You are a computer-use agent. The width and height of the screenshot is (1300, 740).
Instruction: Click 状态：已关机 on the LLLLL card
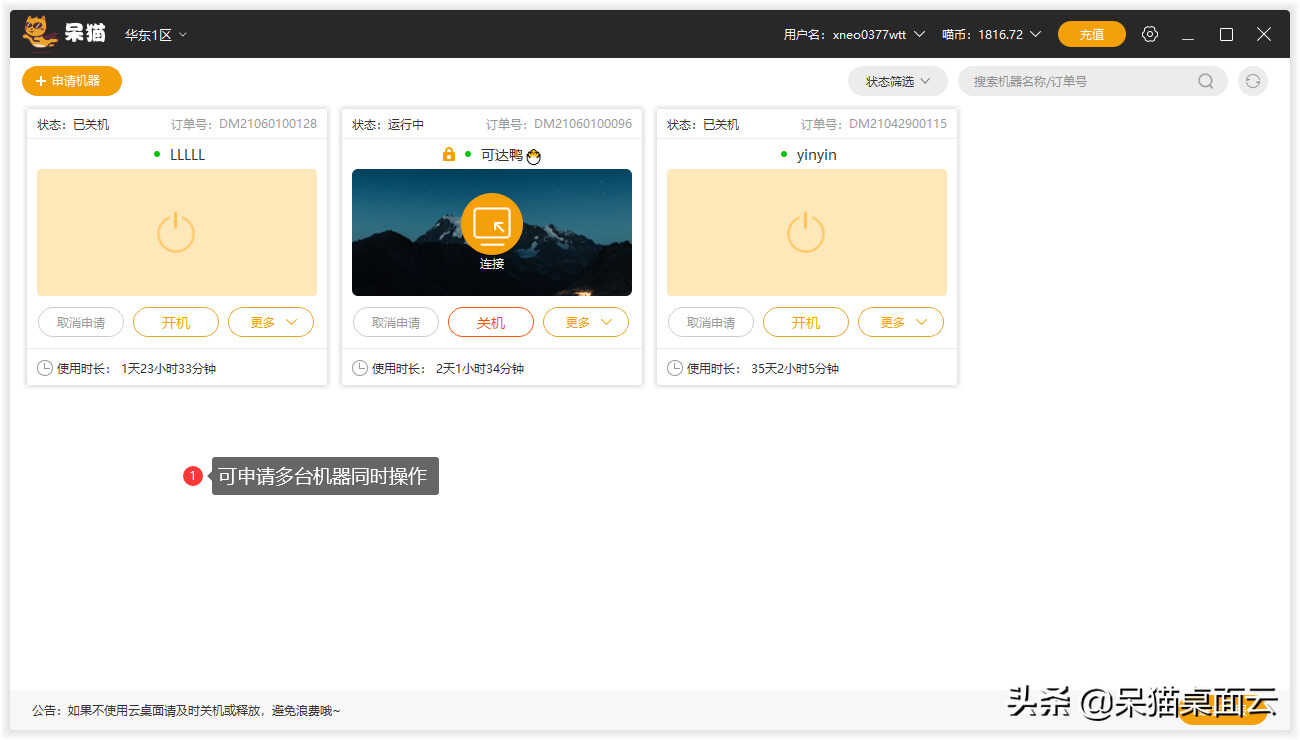[x=73, y=124]
